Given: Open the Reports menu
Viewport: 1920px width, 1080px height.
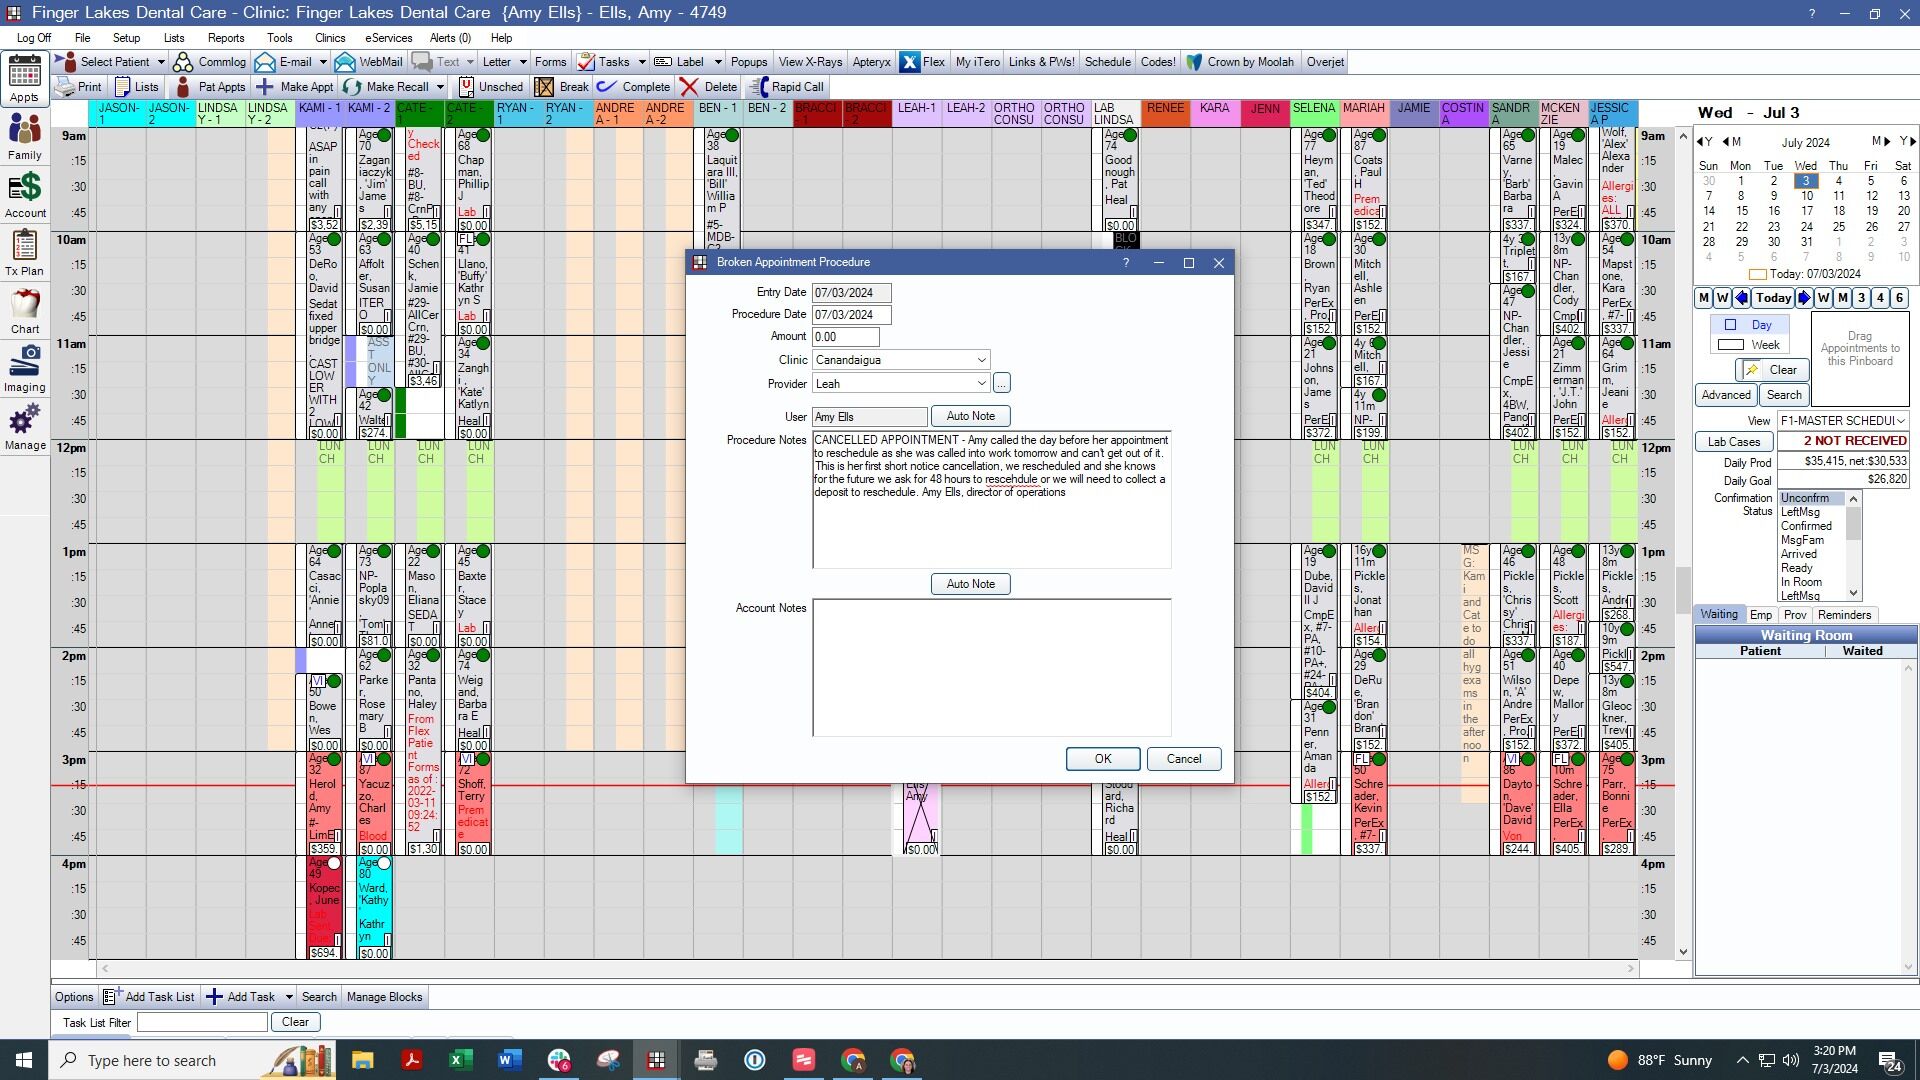Looking at the screenshot, I should pyautogui.click(x=226, y=38).
